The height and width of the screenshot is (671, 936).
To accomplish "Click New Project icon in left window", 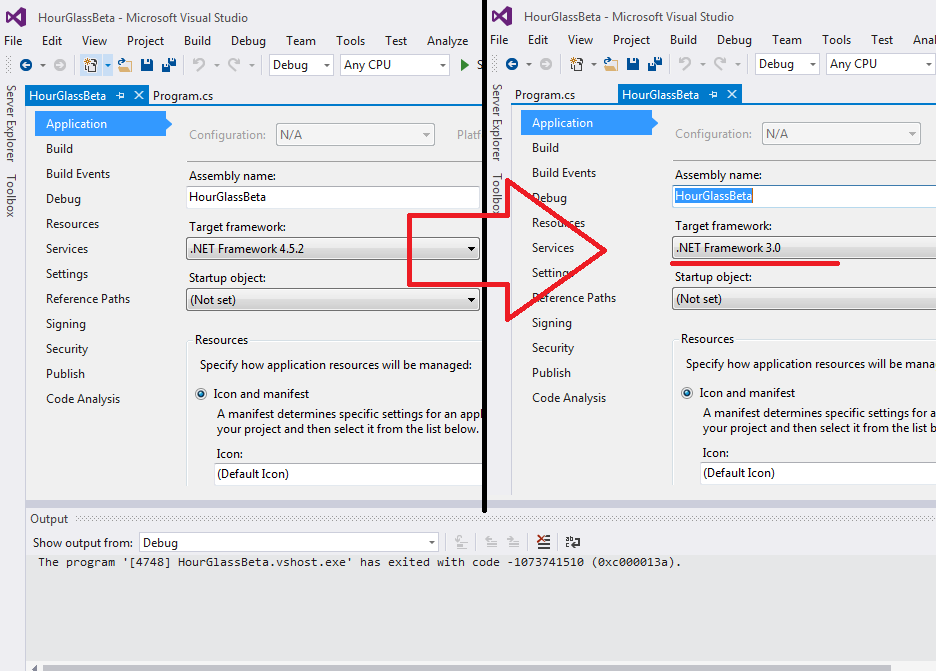I will [x=91, y=64].
